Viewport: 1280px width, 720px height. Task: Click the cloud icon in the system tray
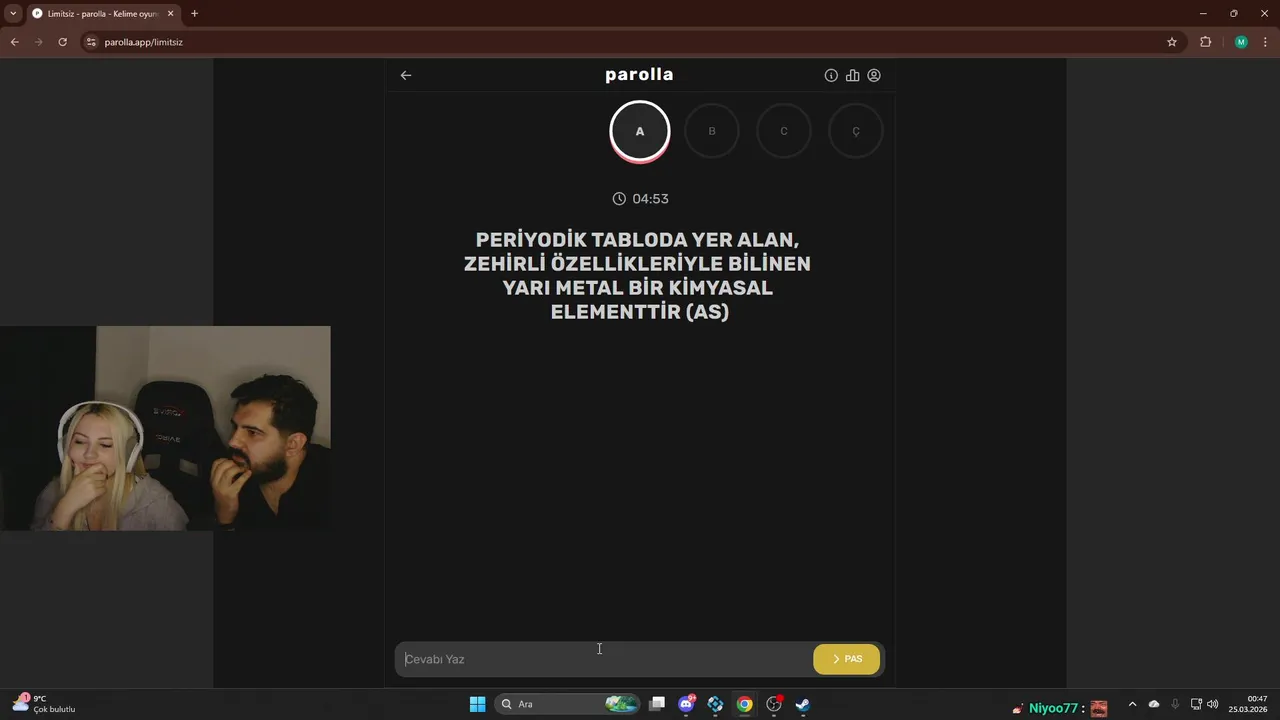pyautogui.click(x=1154, y=704)
